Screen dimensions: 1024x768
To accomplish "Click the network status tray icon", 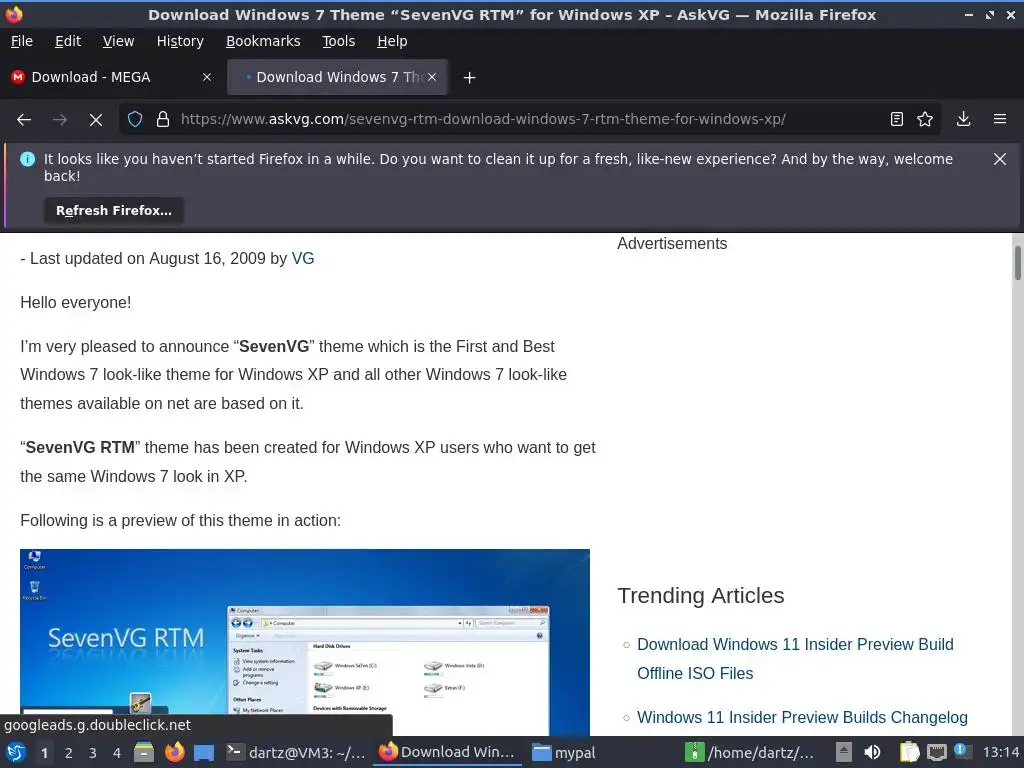I will coord(936,752).
